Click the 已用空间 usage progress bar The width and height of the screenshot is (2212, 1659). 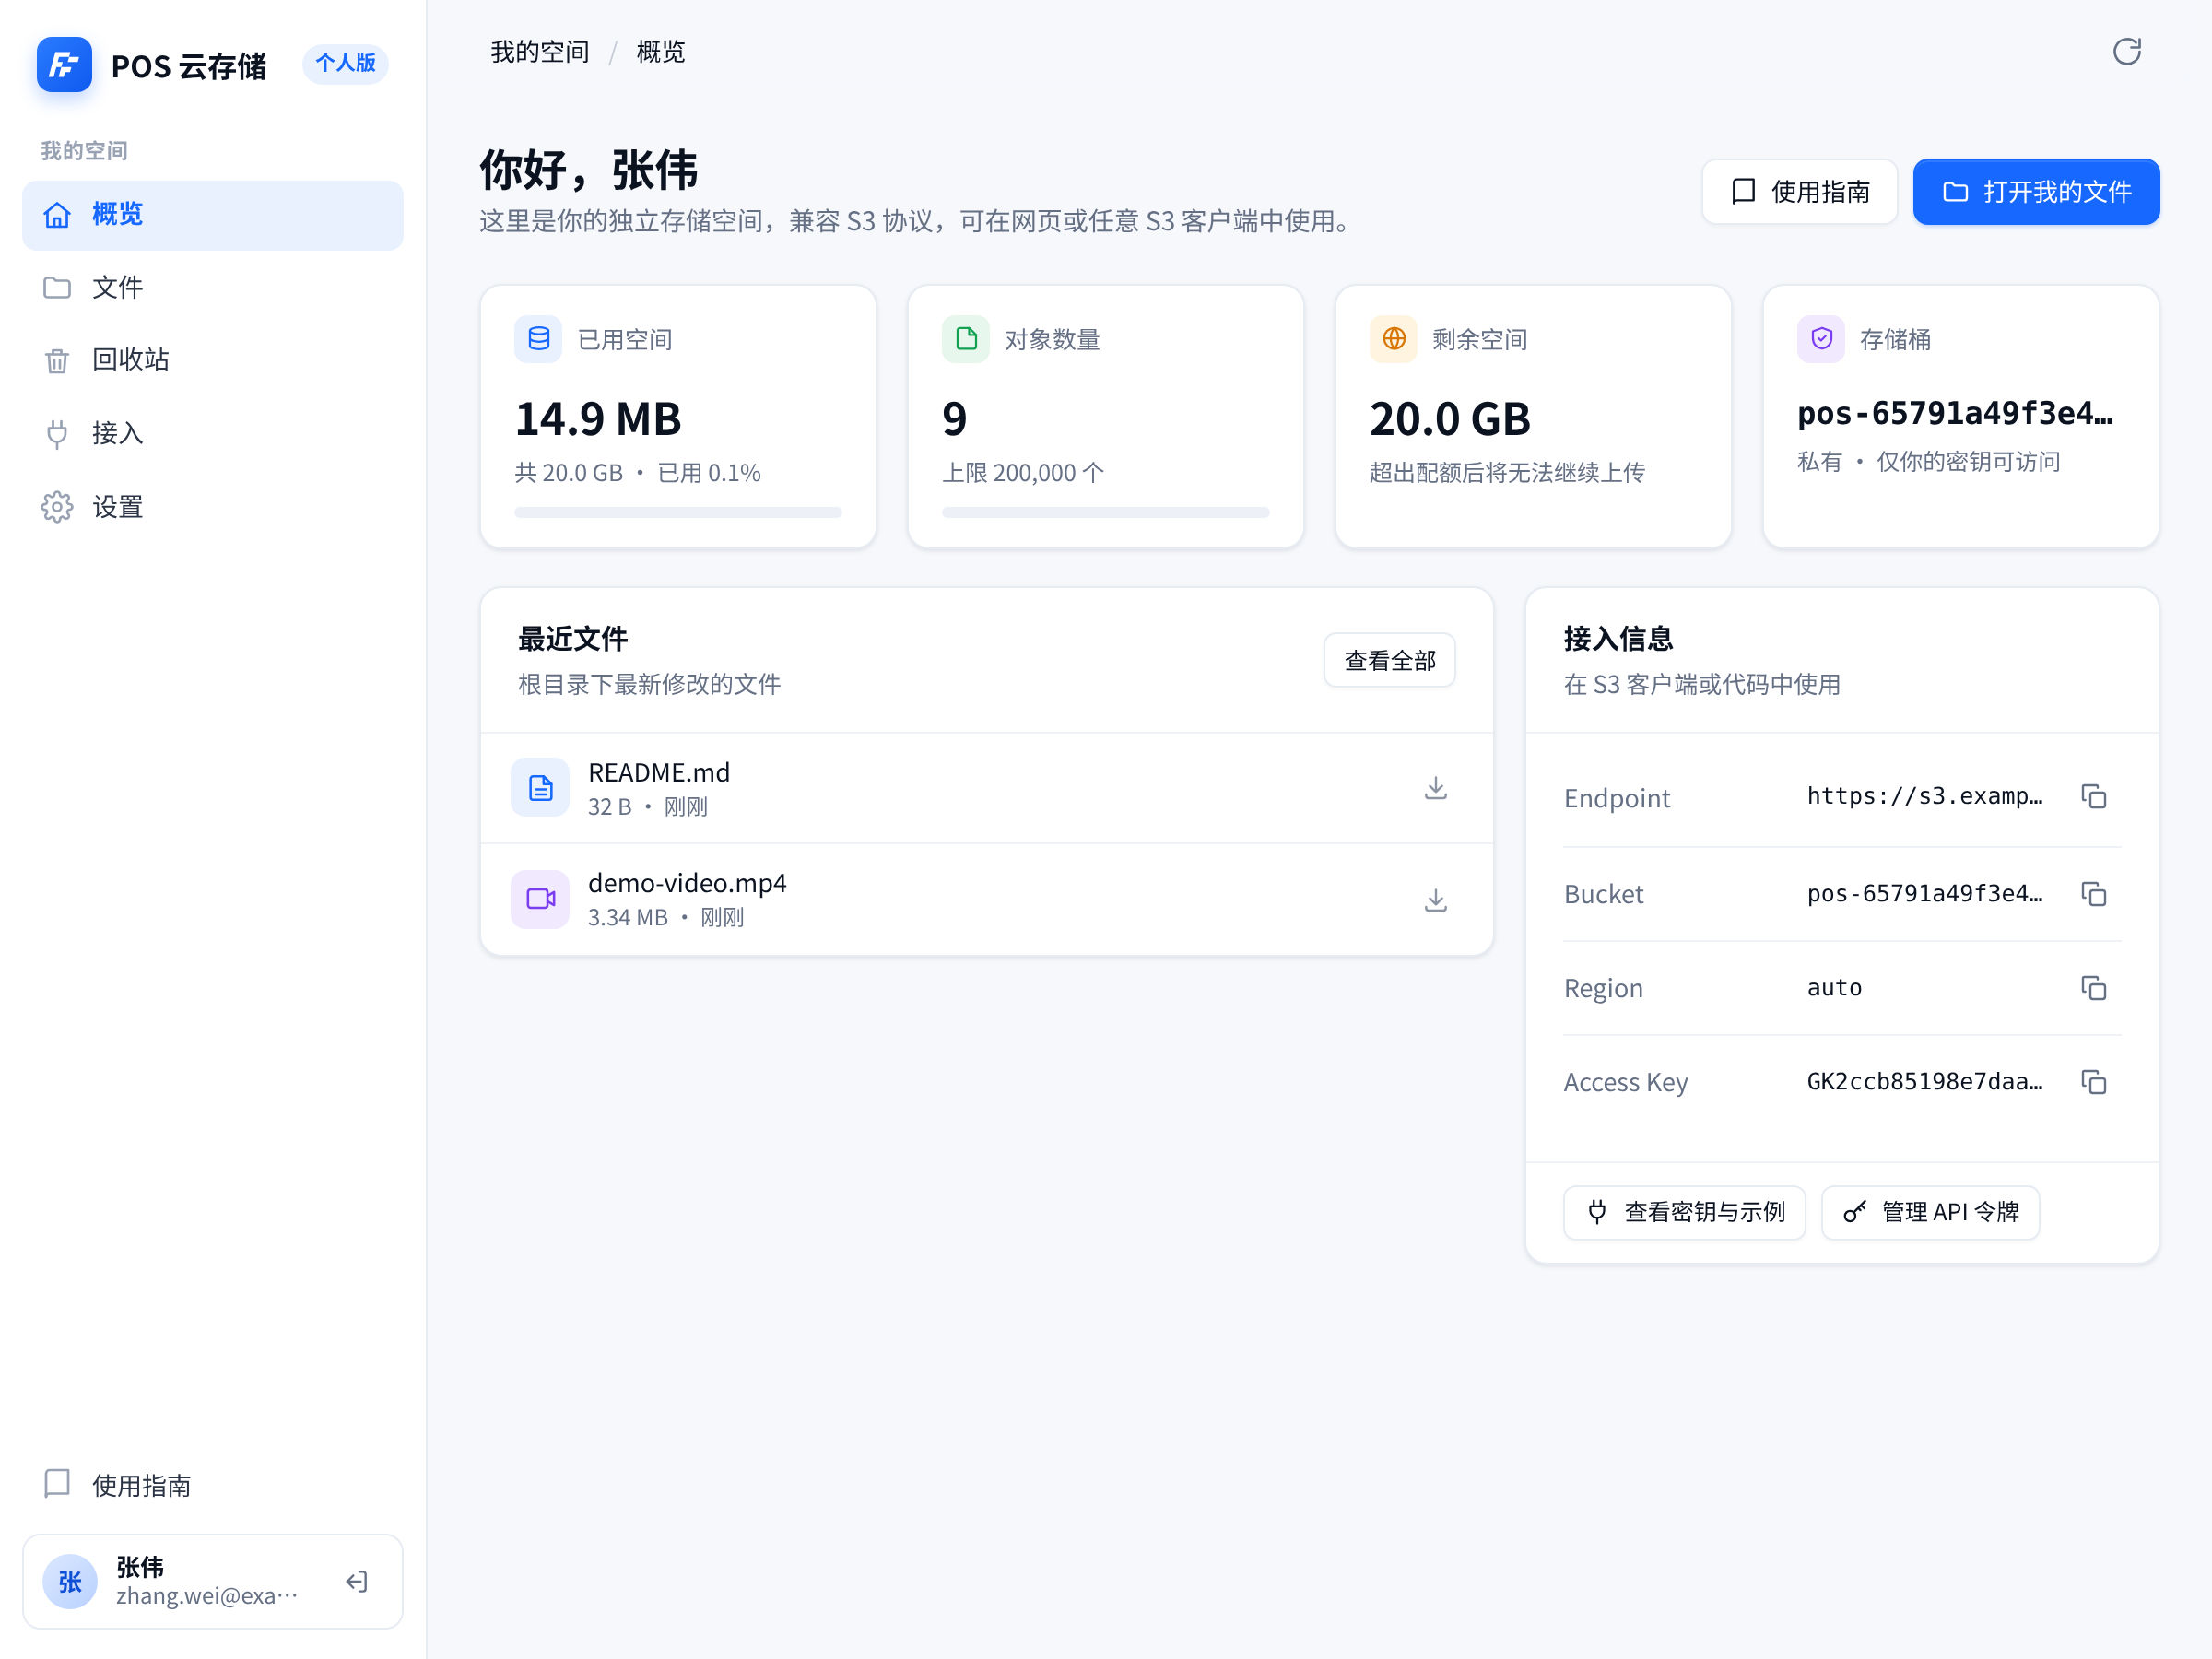click(678, 513)
